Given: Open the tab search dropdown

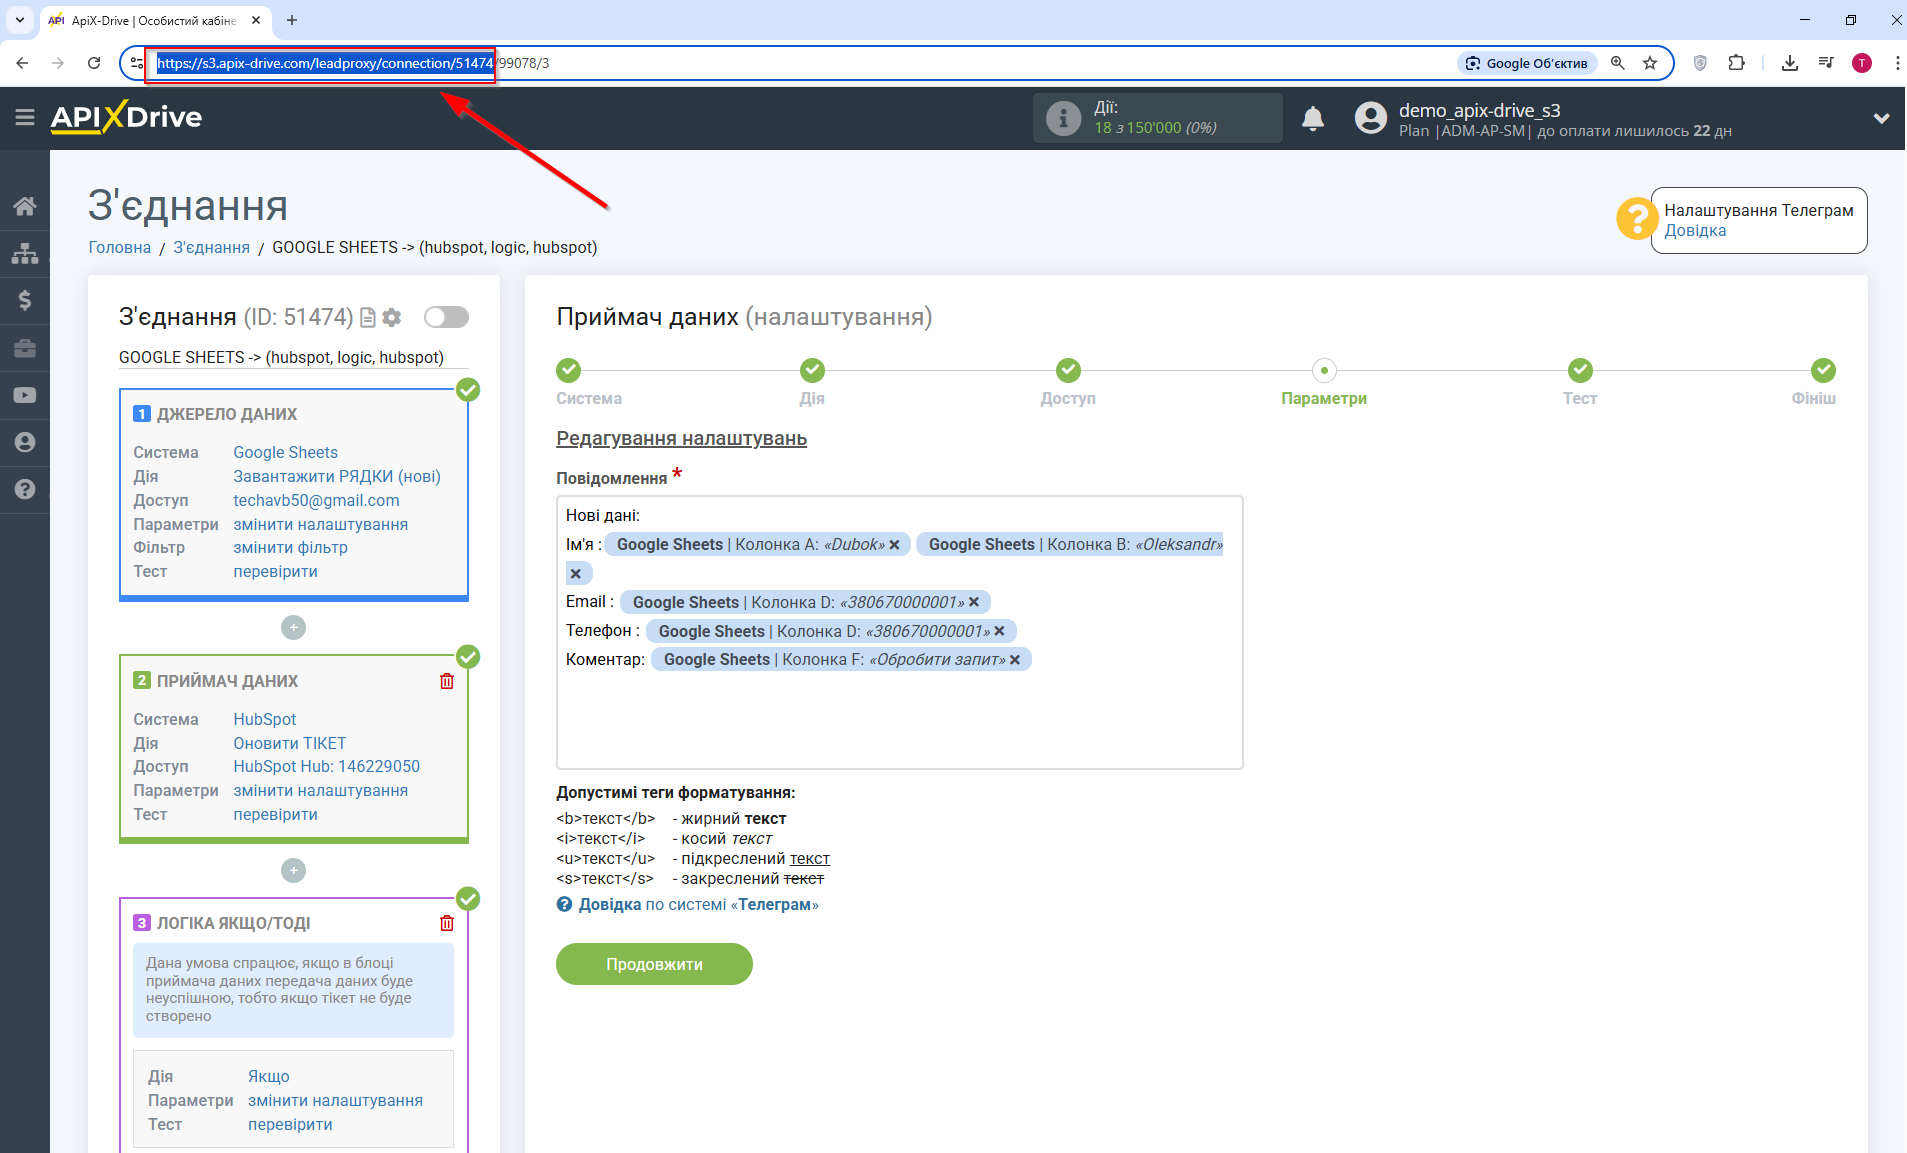Looking at the screenshot, I should (x=19, y=20).
